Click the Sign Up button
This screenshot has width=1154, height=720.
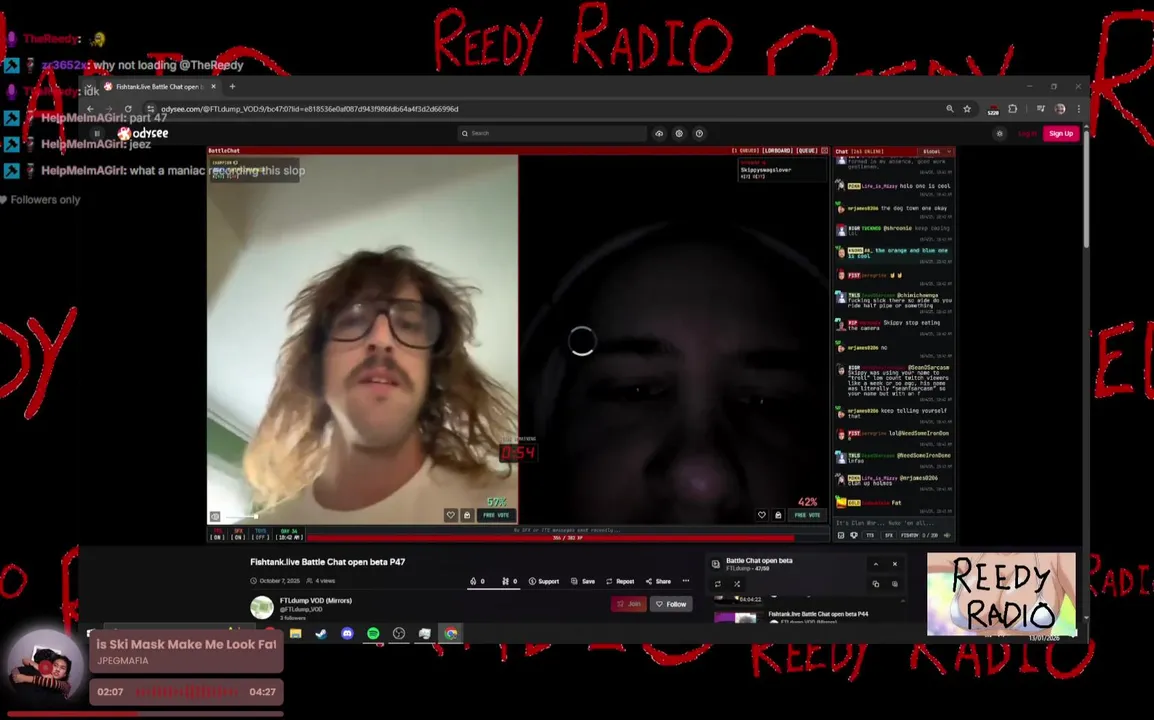tap(1061, 133)
